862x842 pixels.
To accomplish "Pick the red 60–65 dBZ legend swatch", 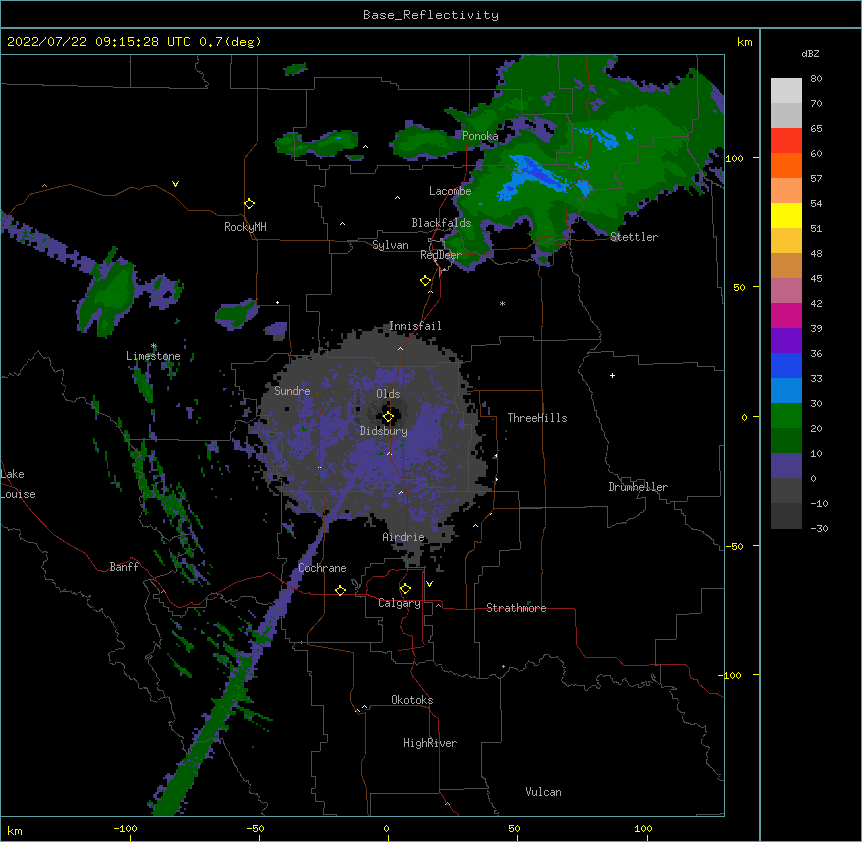I will [786, 141].
